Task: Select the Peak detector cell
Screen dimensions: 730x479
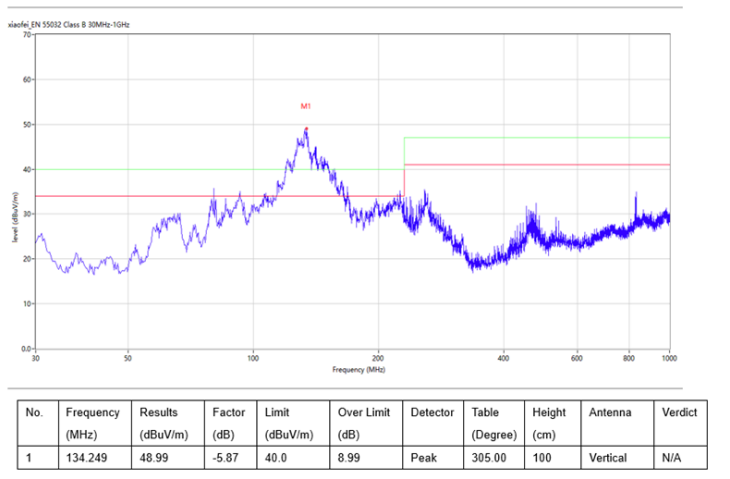Action: (x=423, y=458)
